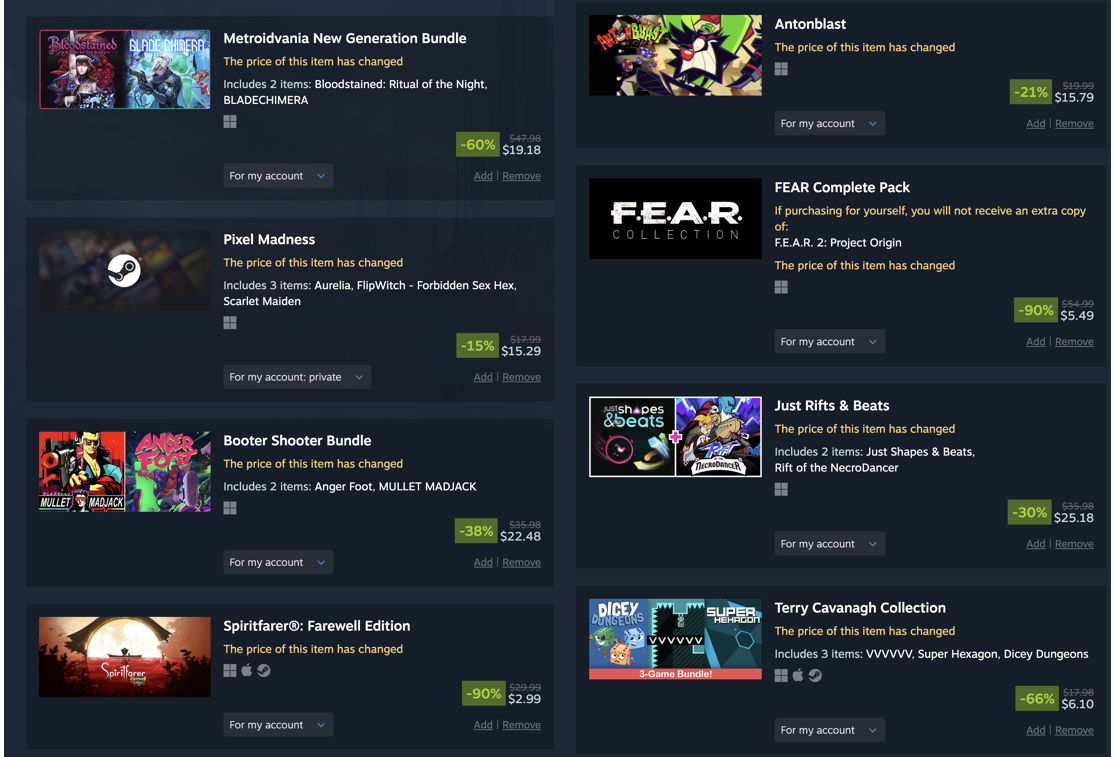
Task: Open account dropdown for Just Rifts & Beats
Action: [829, 544]
